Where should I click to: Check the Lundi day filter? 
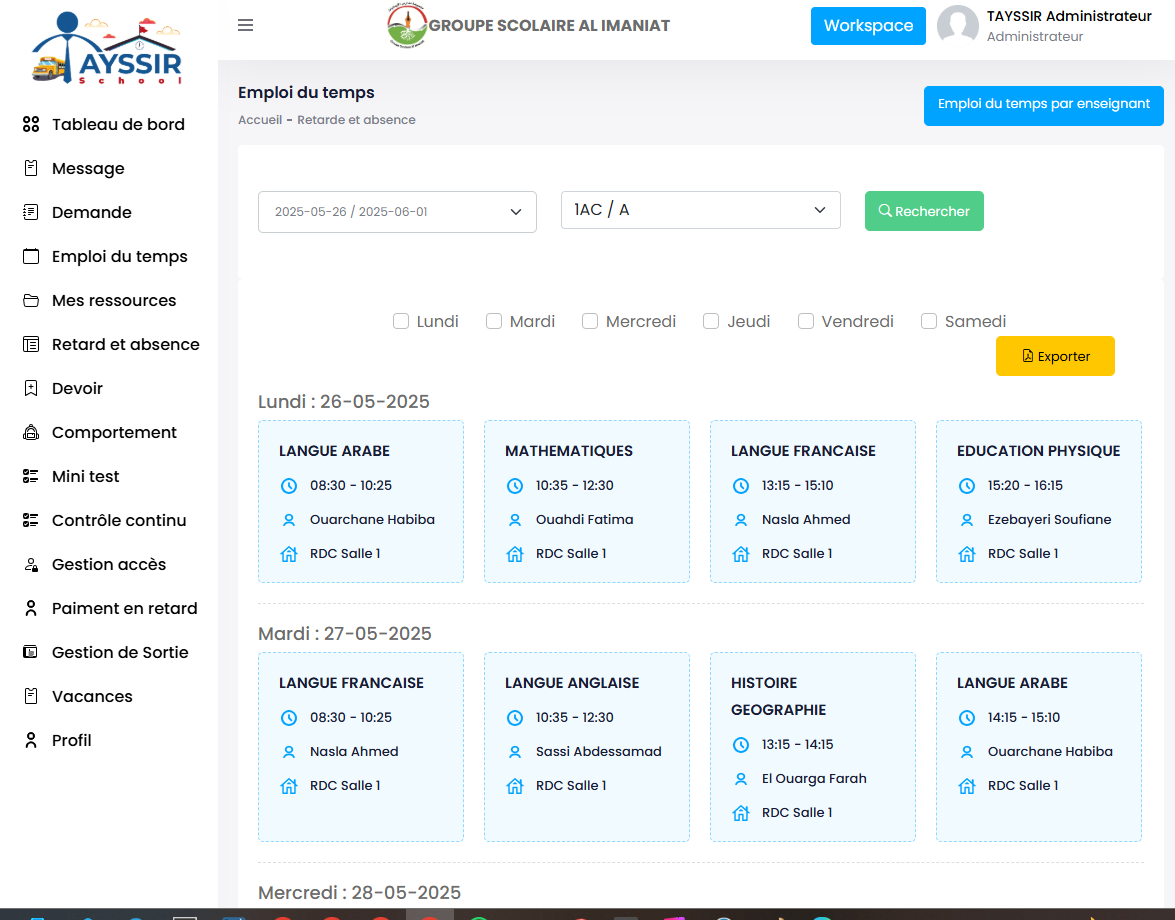click(x=401, y=321)
